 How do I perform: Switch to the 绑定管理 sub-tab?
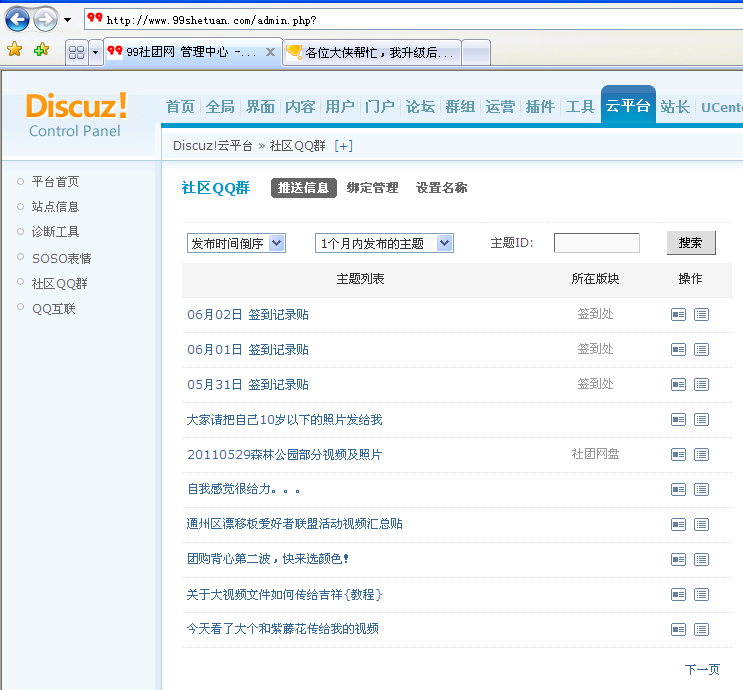[x=372, y=188]
